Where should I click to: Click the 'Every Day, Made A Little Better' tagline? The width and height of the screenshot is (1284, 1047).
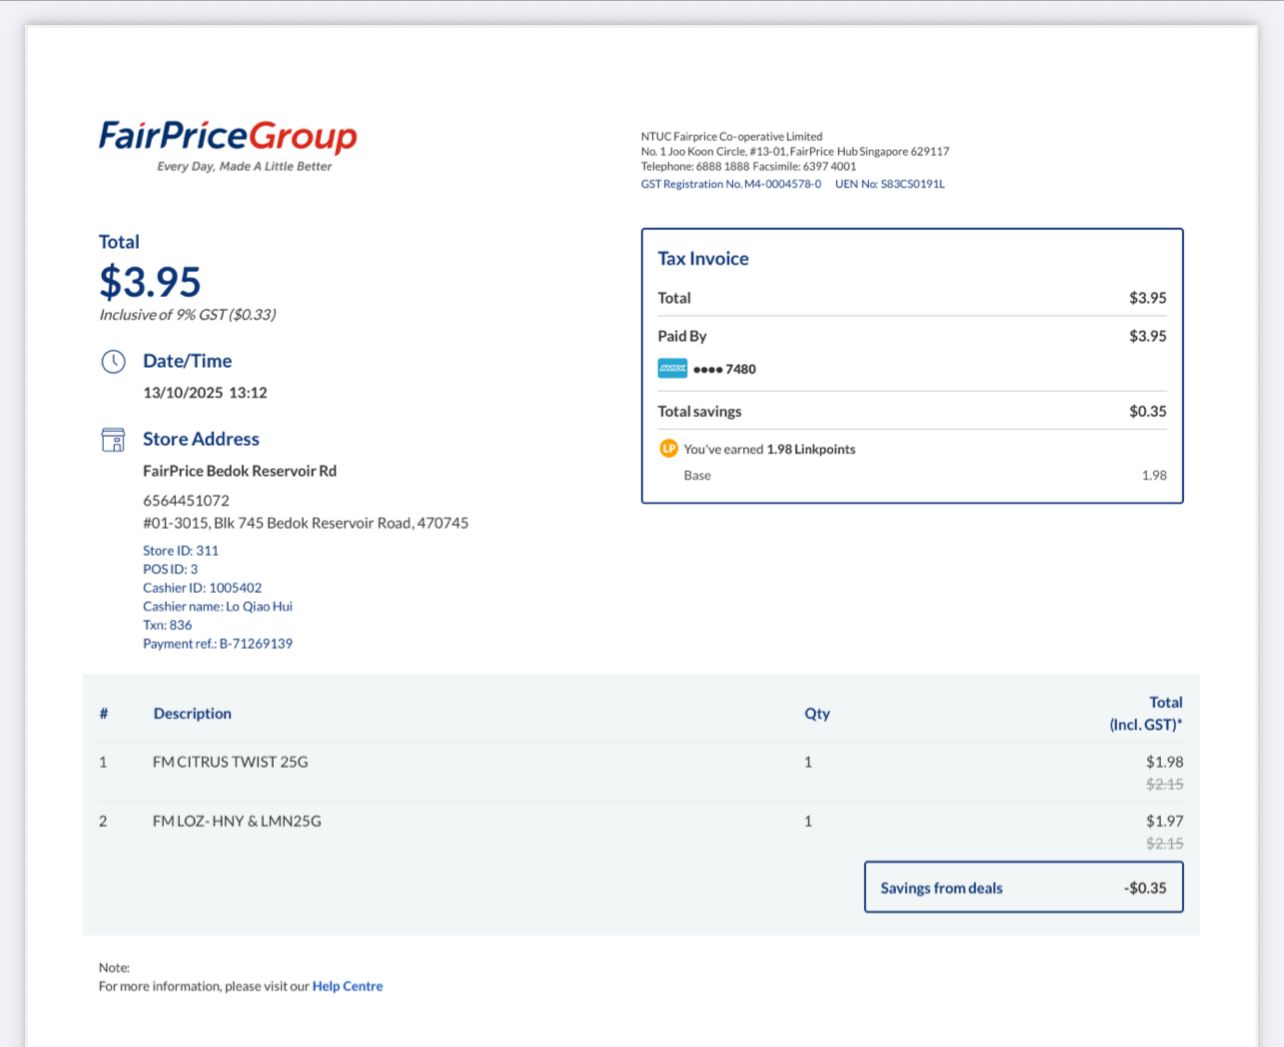click(x=244, y=167)
